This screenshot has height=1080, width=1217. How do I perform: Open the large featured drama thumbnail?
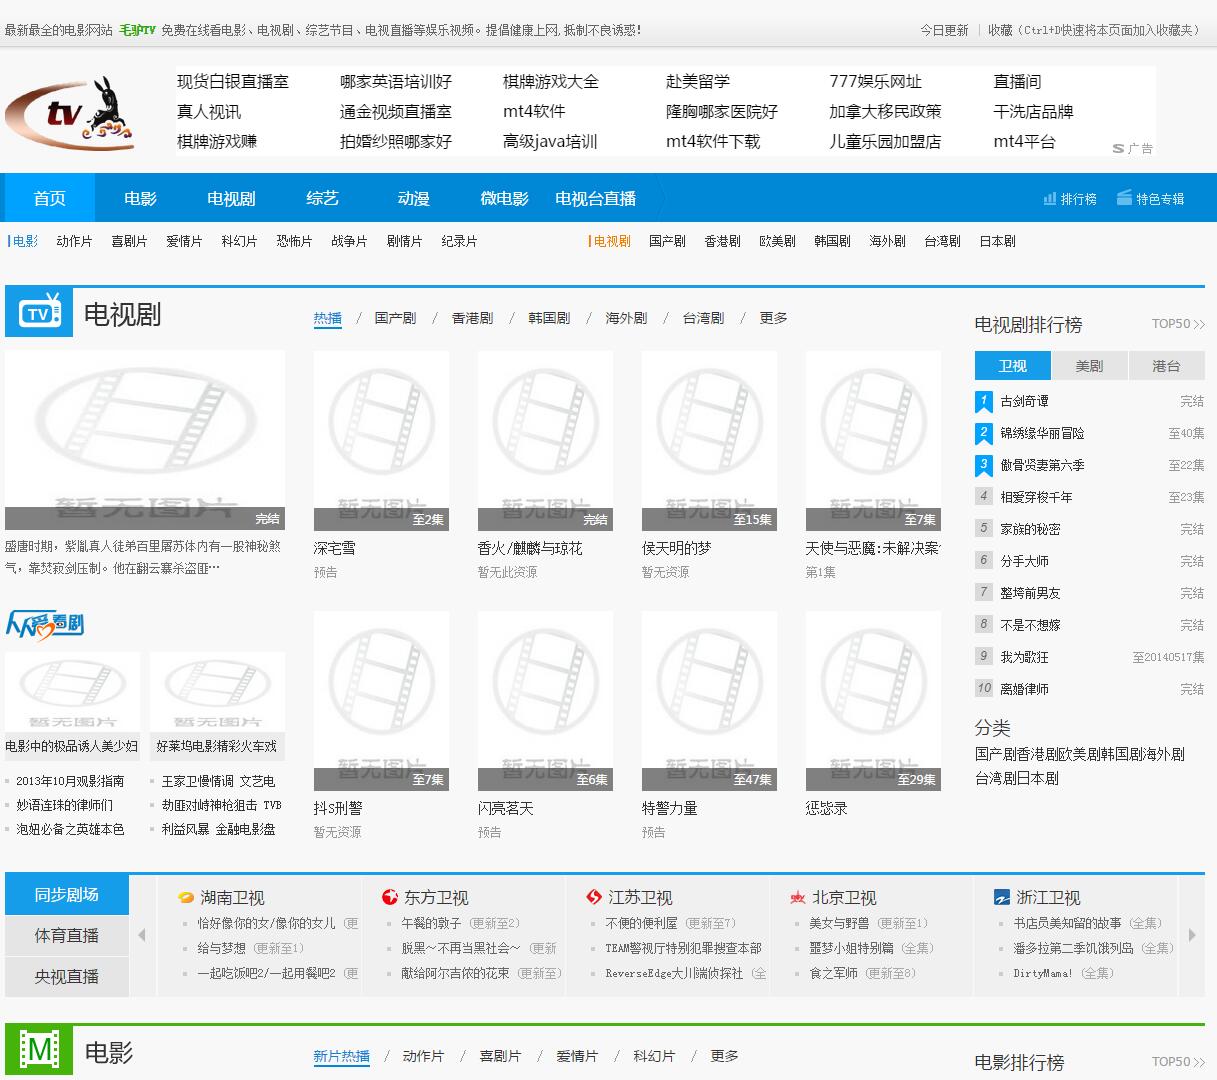coord(145,440)
